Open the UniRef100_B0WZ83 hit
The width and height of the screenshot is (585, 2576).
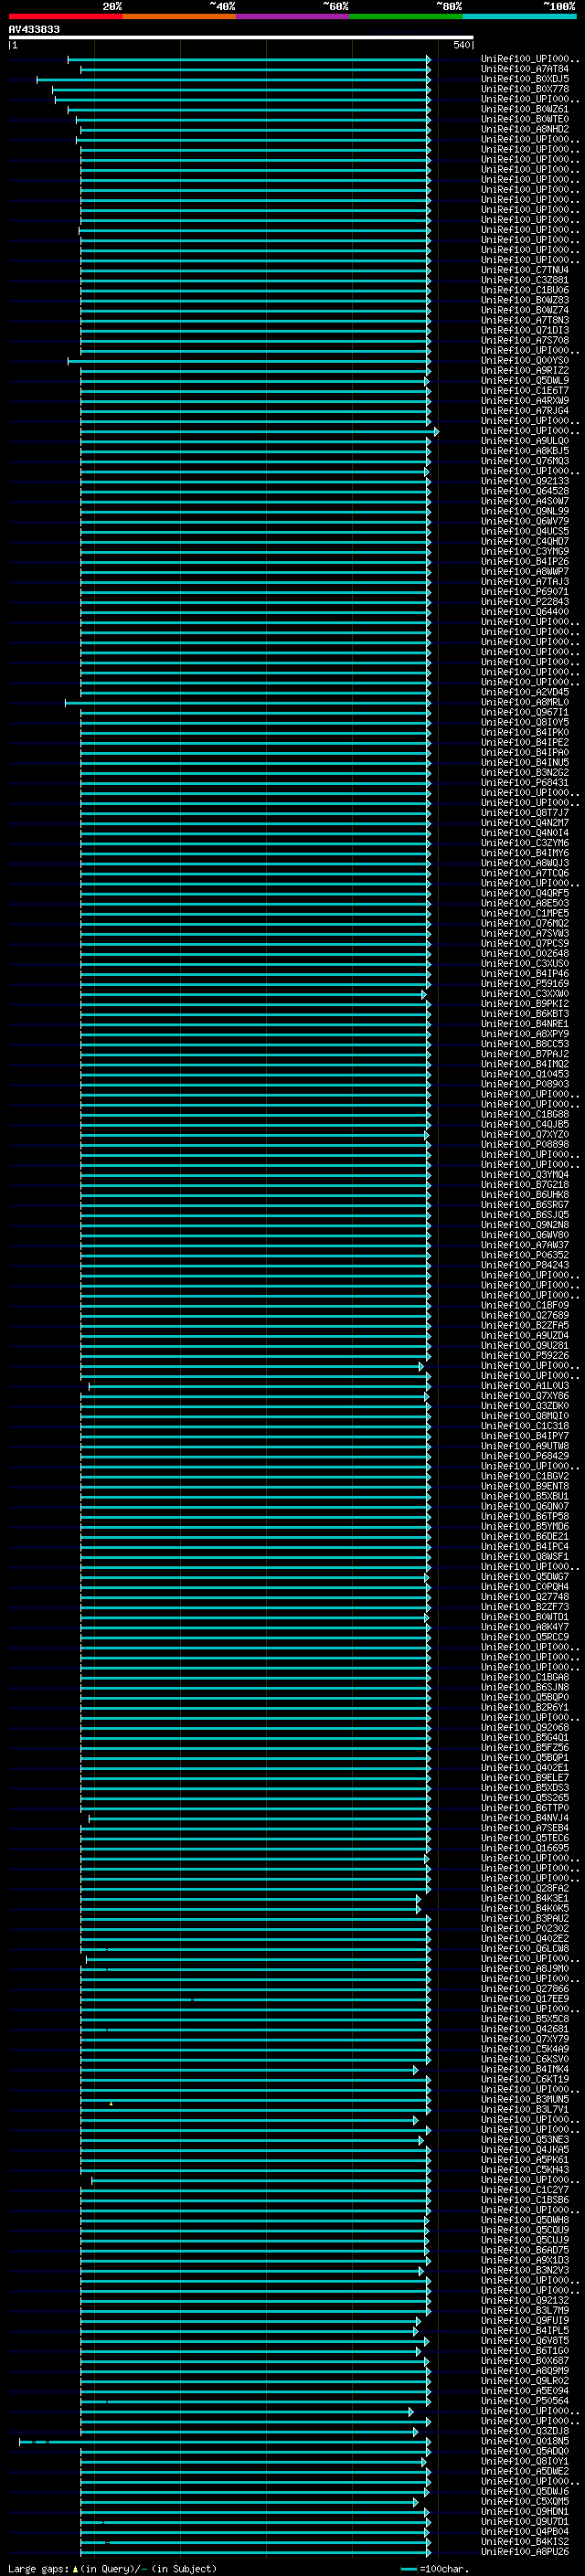(524, 300)
